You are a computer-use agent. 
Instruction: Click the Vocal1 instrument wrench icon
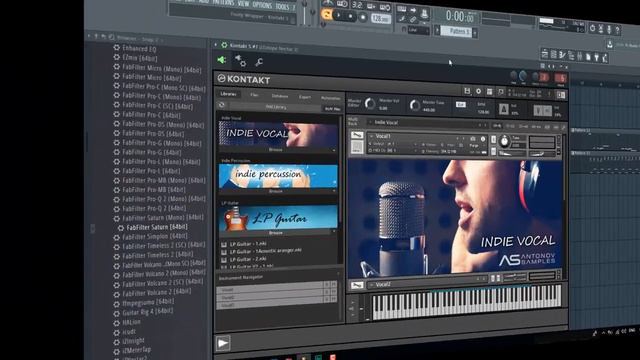[x=357, y=135]
